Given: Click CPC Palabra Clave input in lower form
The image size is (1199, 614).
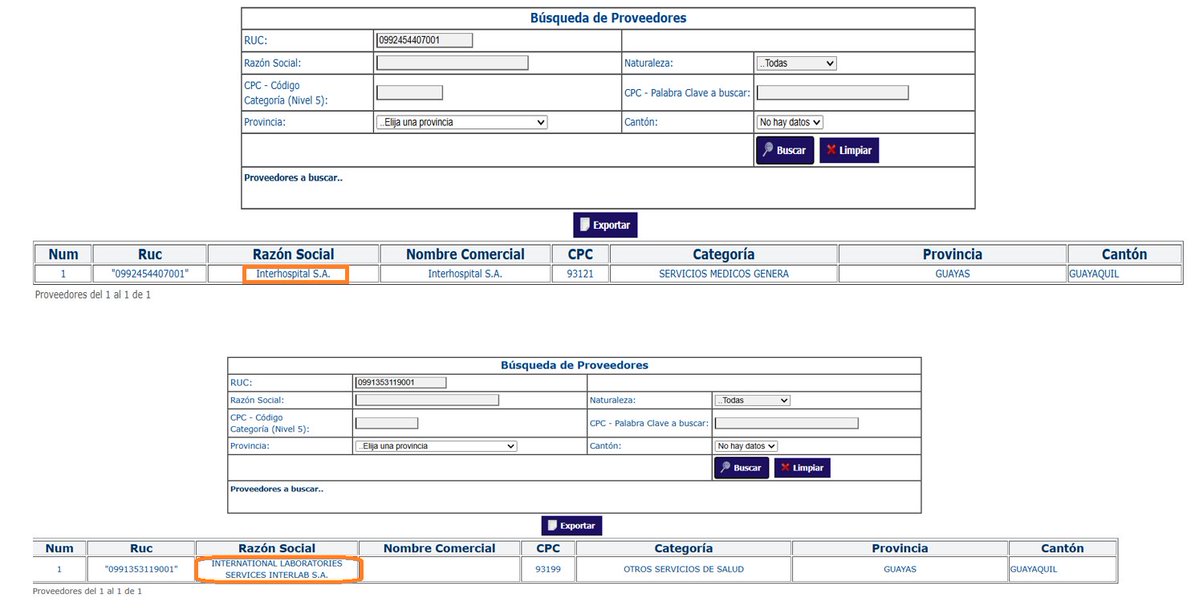Looking at the screenshot, I should point(786,423).
